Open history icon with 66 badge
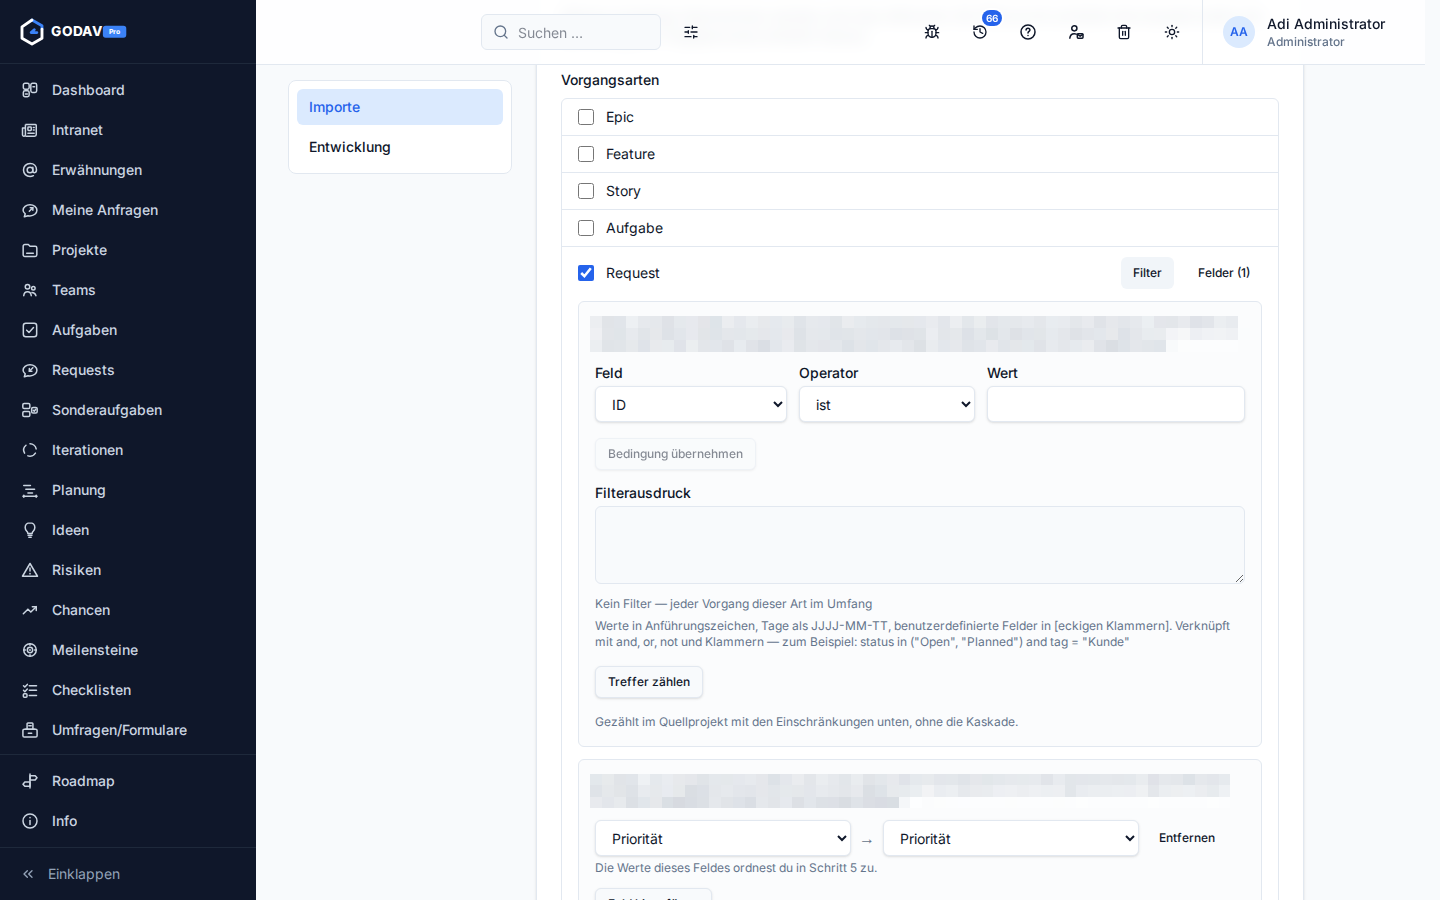1440x900 pixels. 980,32
